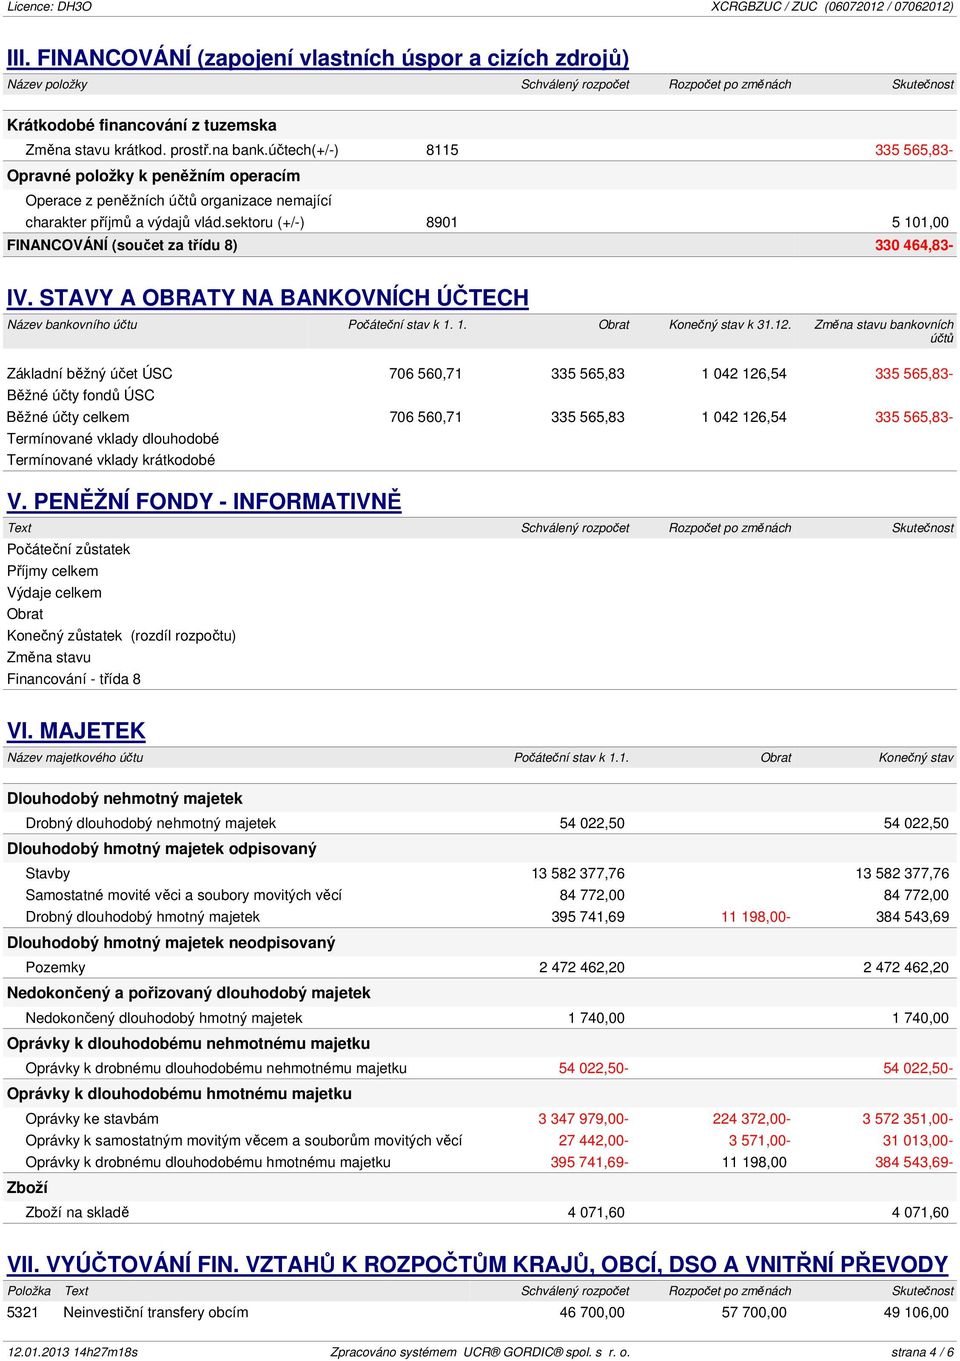The width and height of the screenshot is (960, 1361).
Task: Select 'Opravné položky k peněžním operacím' row
Action: click(481, 176)
